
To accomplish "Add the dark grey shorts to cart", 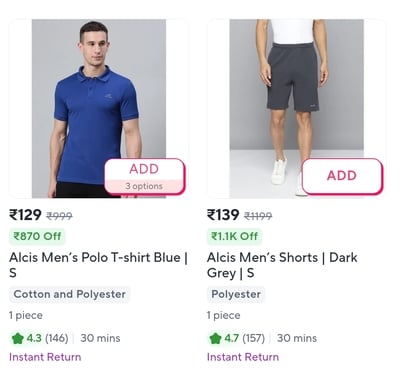I will [342, 176].
